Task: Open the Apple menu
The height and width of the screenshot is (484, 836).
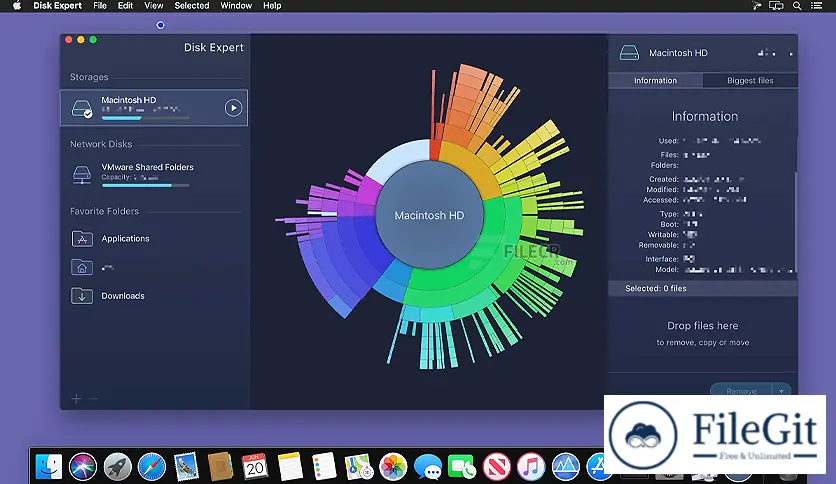Action: pos(17,6)
